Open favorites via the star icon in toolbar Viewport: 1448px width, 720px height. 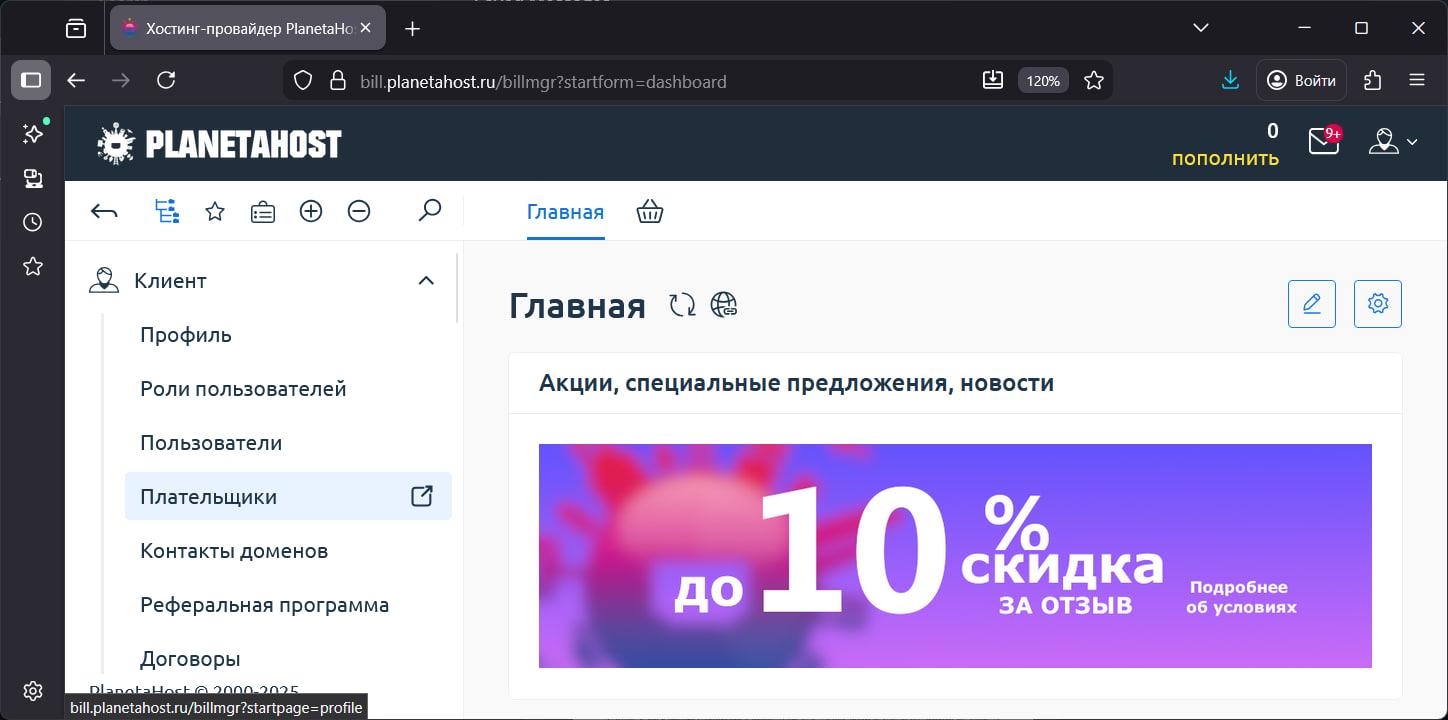[x=214, y=211]
